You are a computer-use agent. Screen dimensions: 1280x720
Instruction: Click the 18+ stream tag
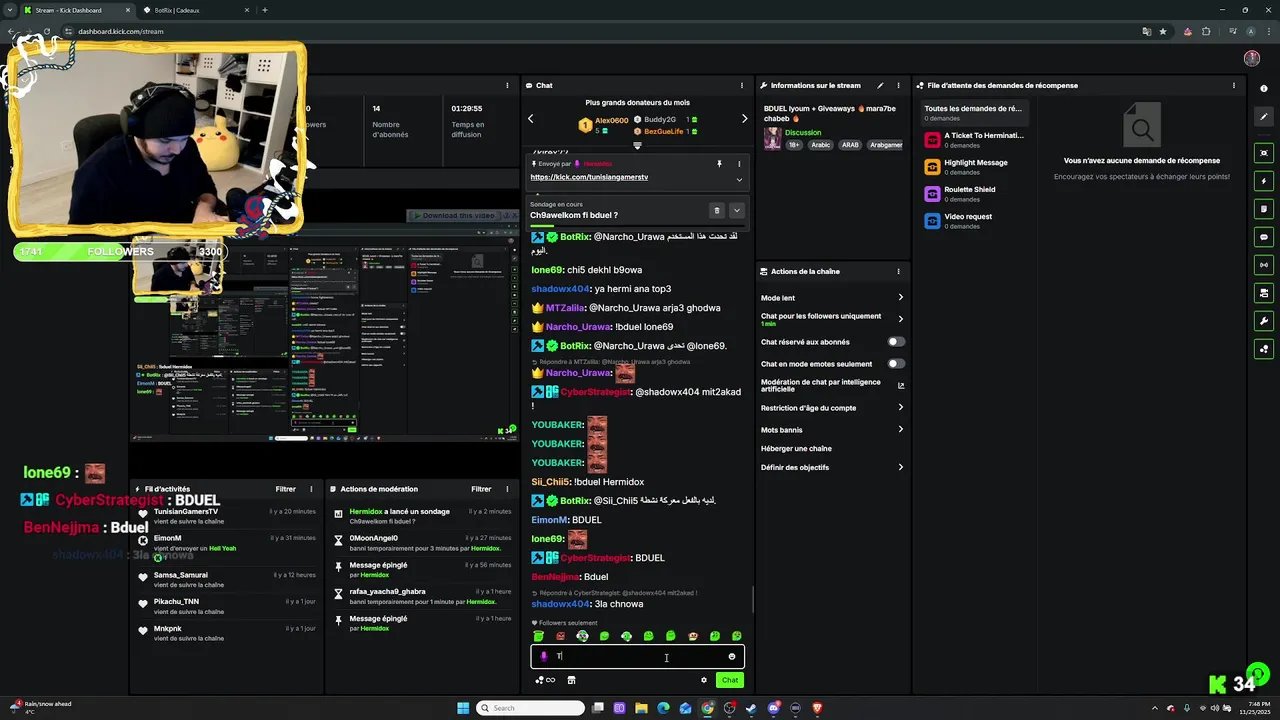pos(794,145)
